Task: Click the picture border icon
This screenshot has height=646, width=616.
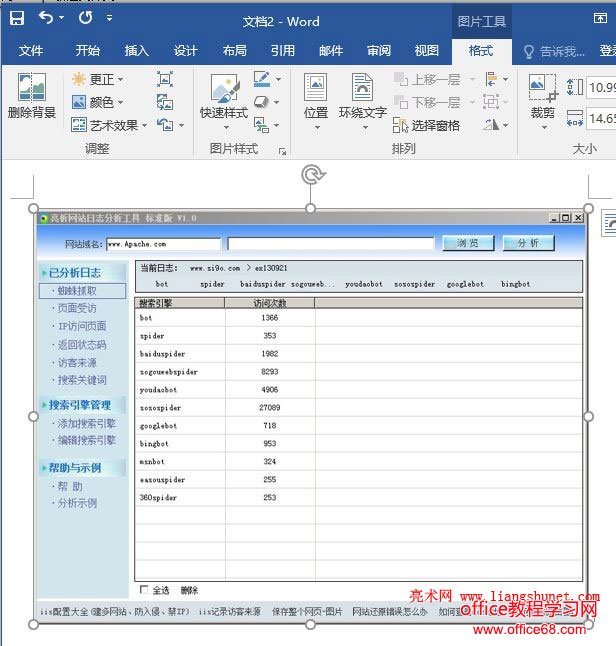Action: (x=262, y=79)
